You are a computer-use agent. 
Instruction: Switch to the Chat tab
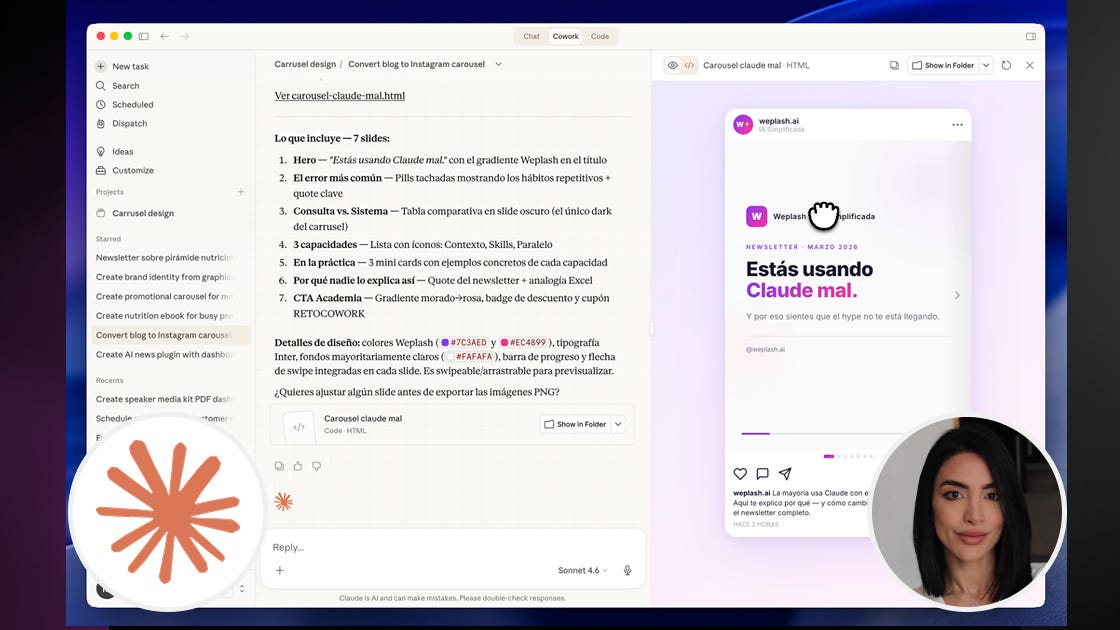[x=531, y=36]
